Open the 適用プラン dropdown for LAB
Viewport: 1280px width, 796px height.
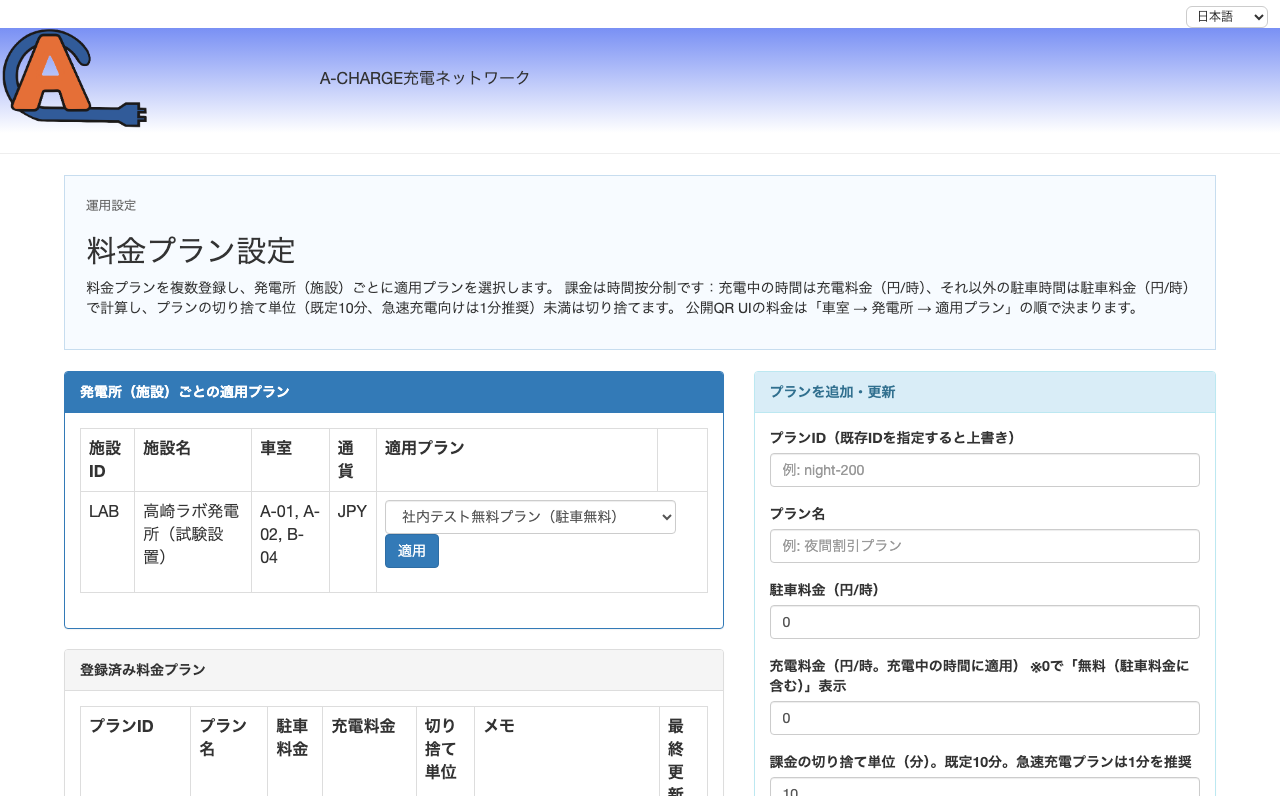[x=530, y=517]
